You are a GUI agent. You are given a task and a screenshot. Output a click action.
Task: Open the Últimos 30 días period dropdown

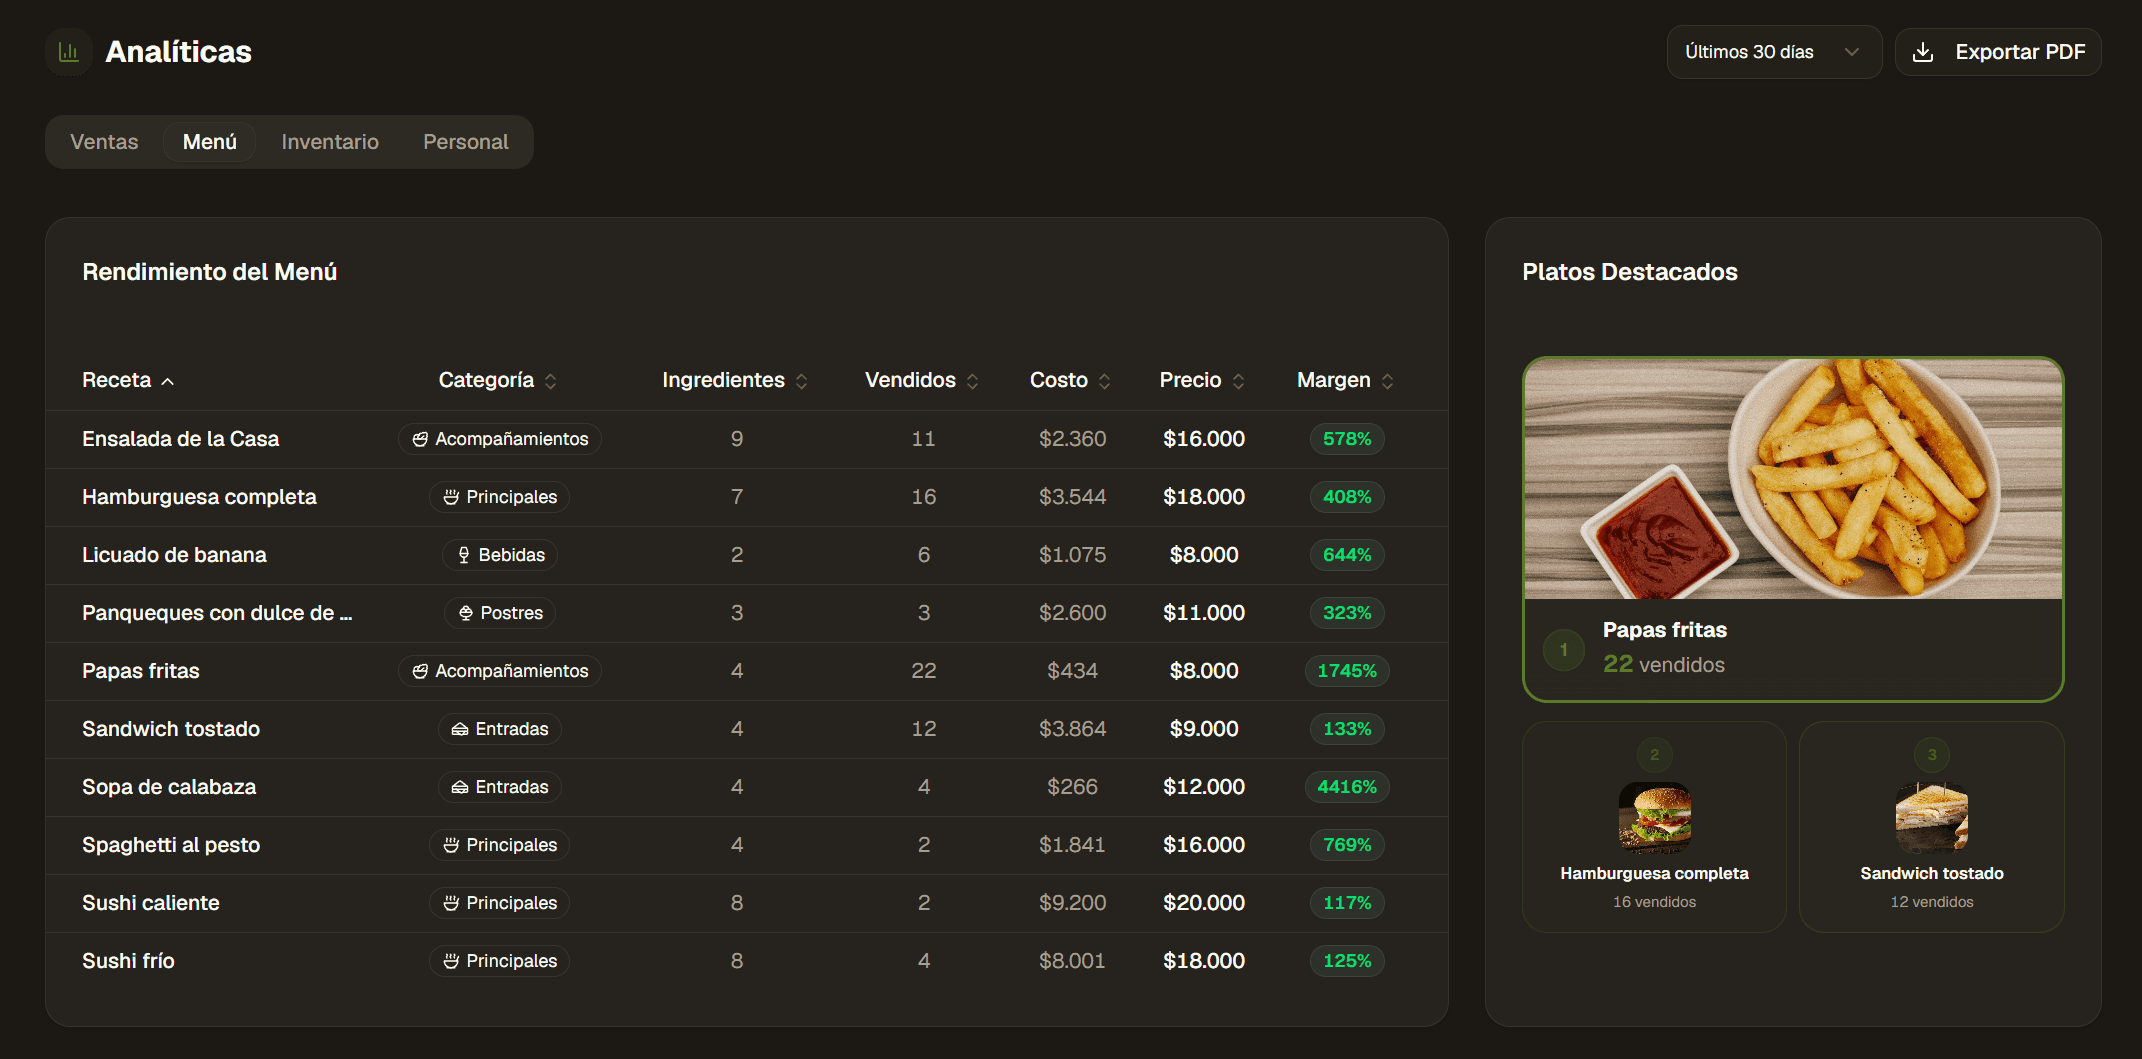tap(1774, 52)
